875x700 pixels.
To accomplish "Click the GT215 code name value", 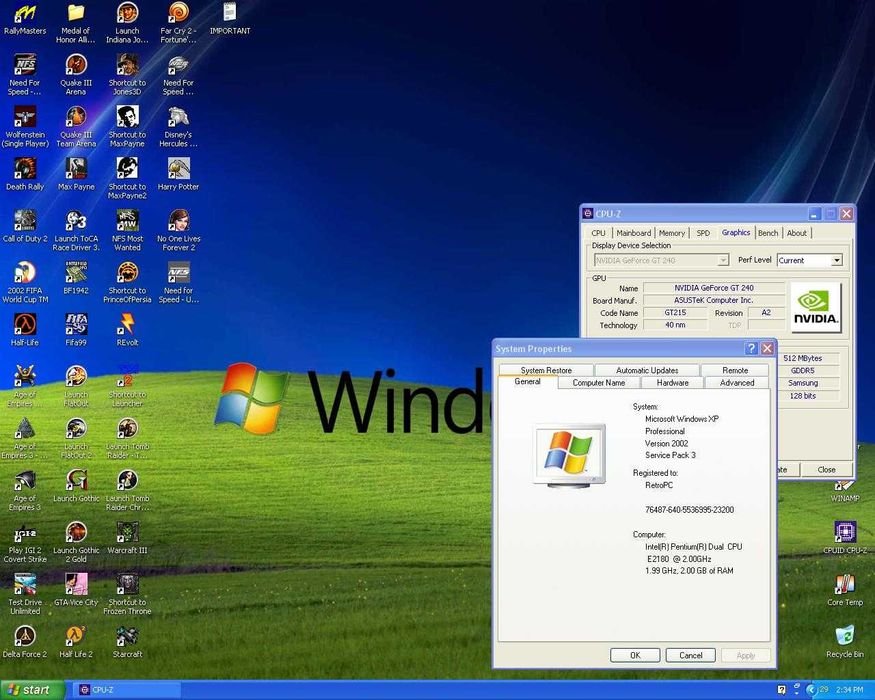I will [x=675, y=313].
